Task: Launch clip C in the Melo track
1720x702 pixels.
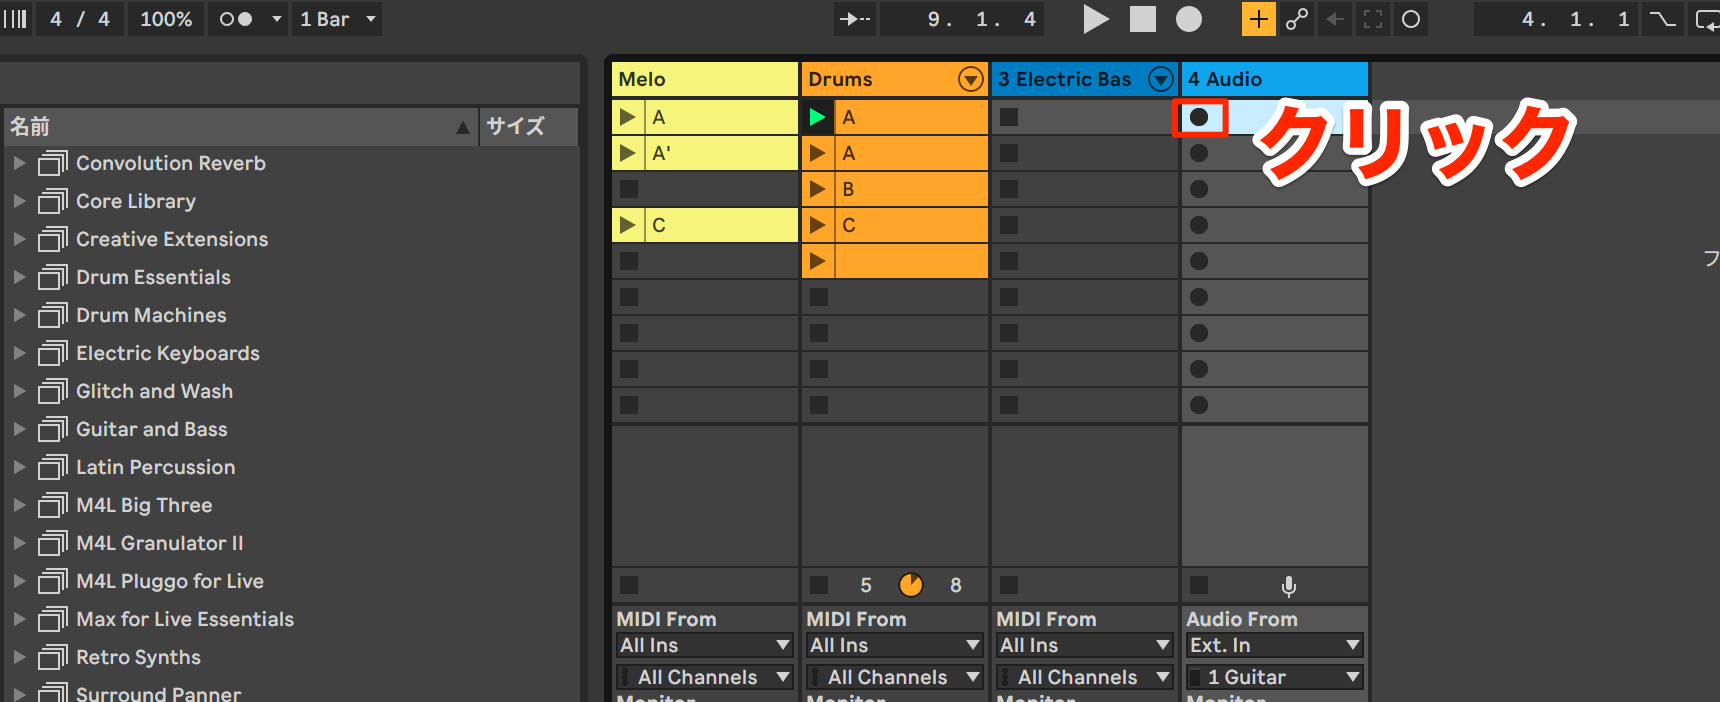Action: coord(627,225)
